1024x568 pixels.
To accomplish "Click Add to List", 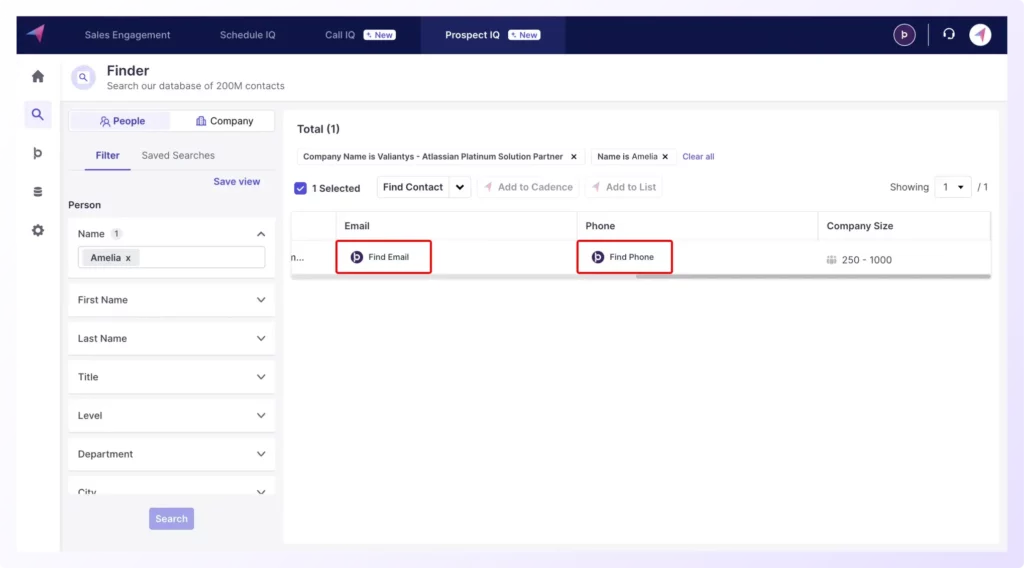I will (x=624, y=187).
